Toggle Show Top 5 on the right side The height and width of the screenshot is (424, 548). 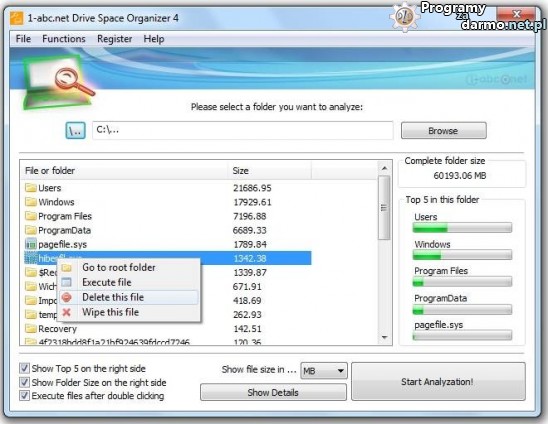24,368
